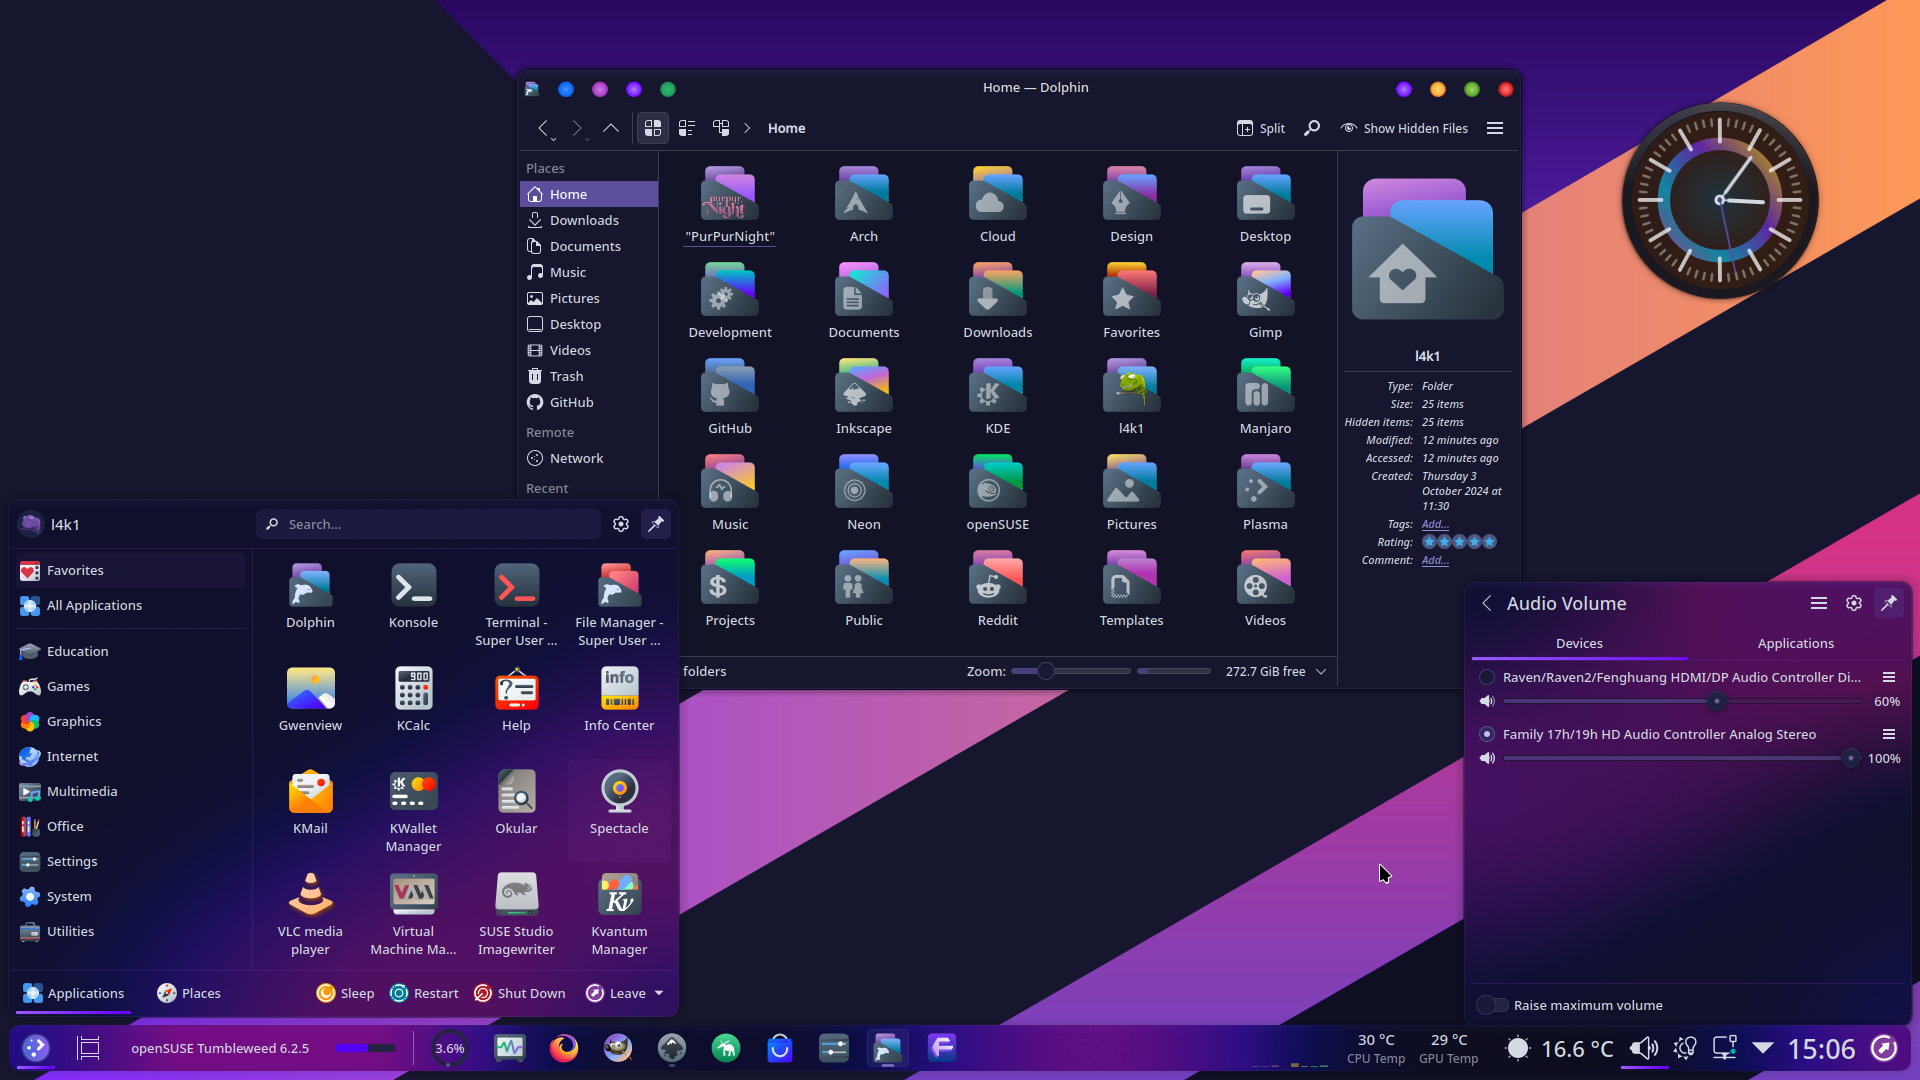Viewport: 1920px width, 1080px height.
Task: Click the Shut Down button
Action: click(520, 993)
